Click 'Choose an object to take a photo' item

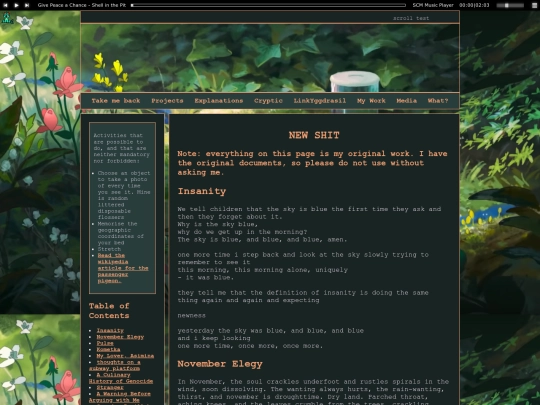[124, 195]
